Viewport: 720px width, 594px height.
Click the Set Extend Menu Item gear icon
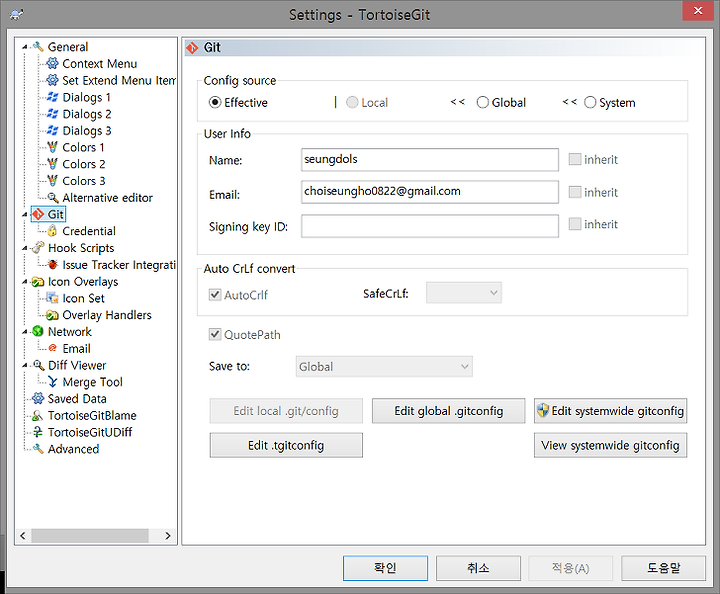[x=53, y=80]
